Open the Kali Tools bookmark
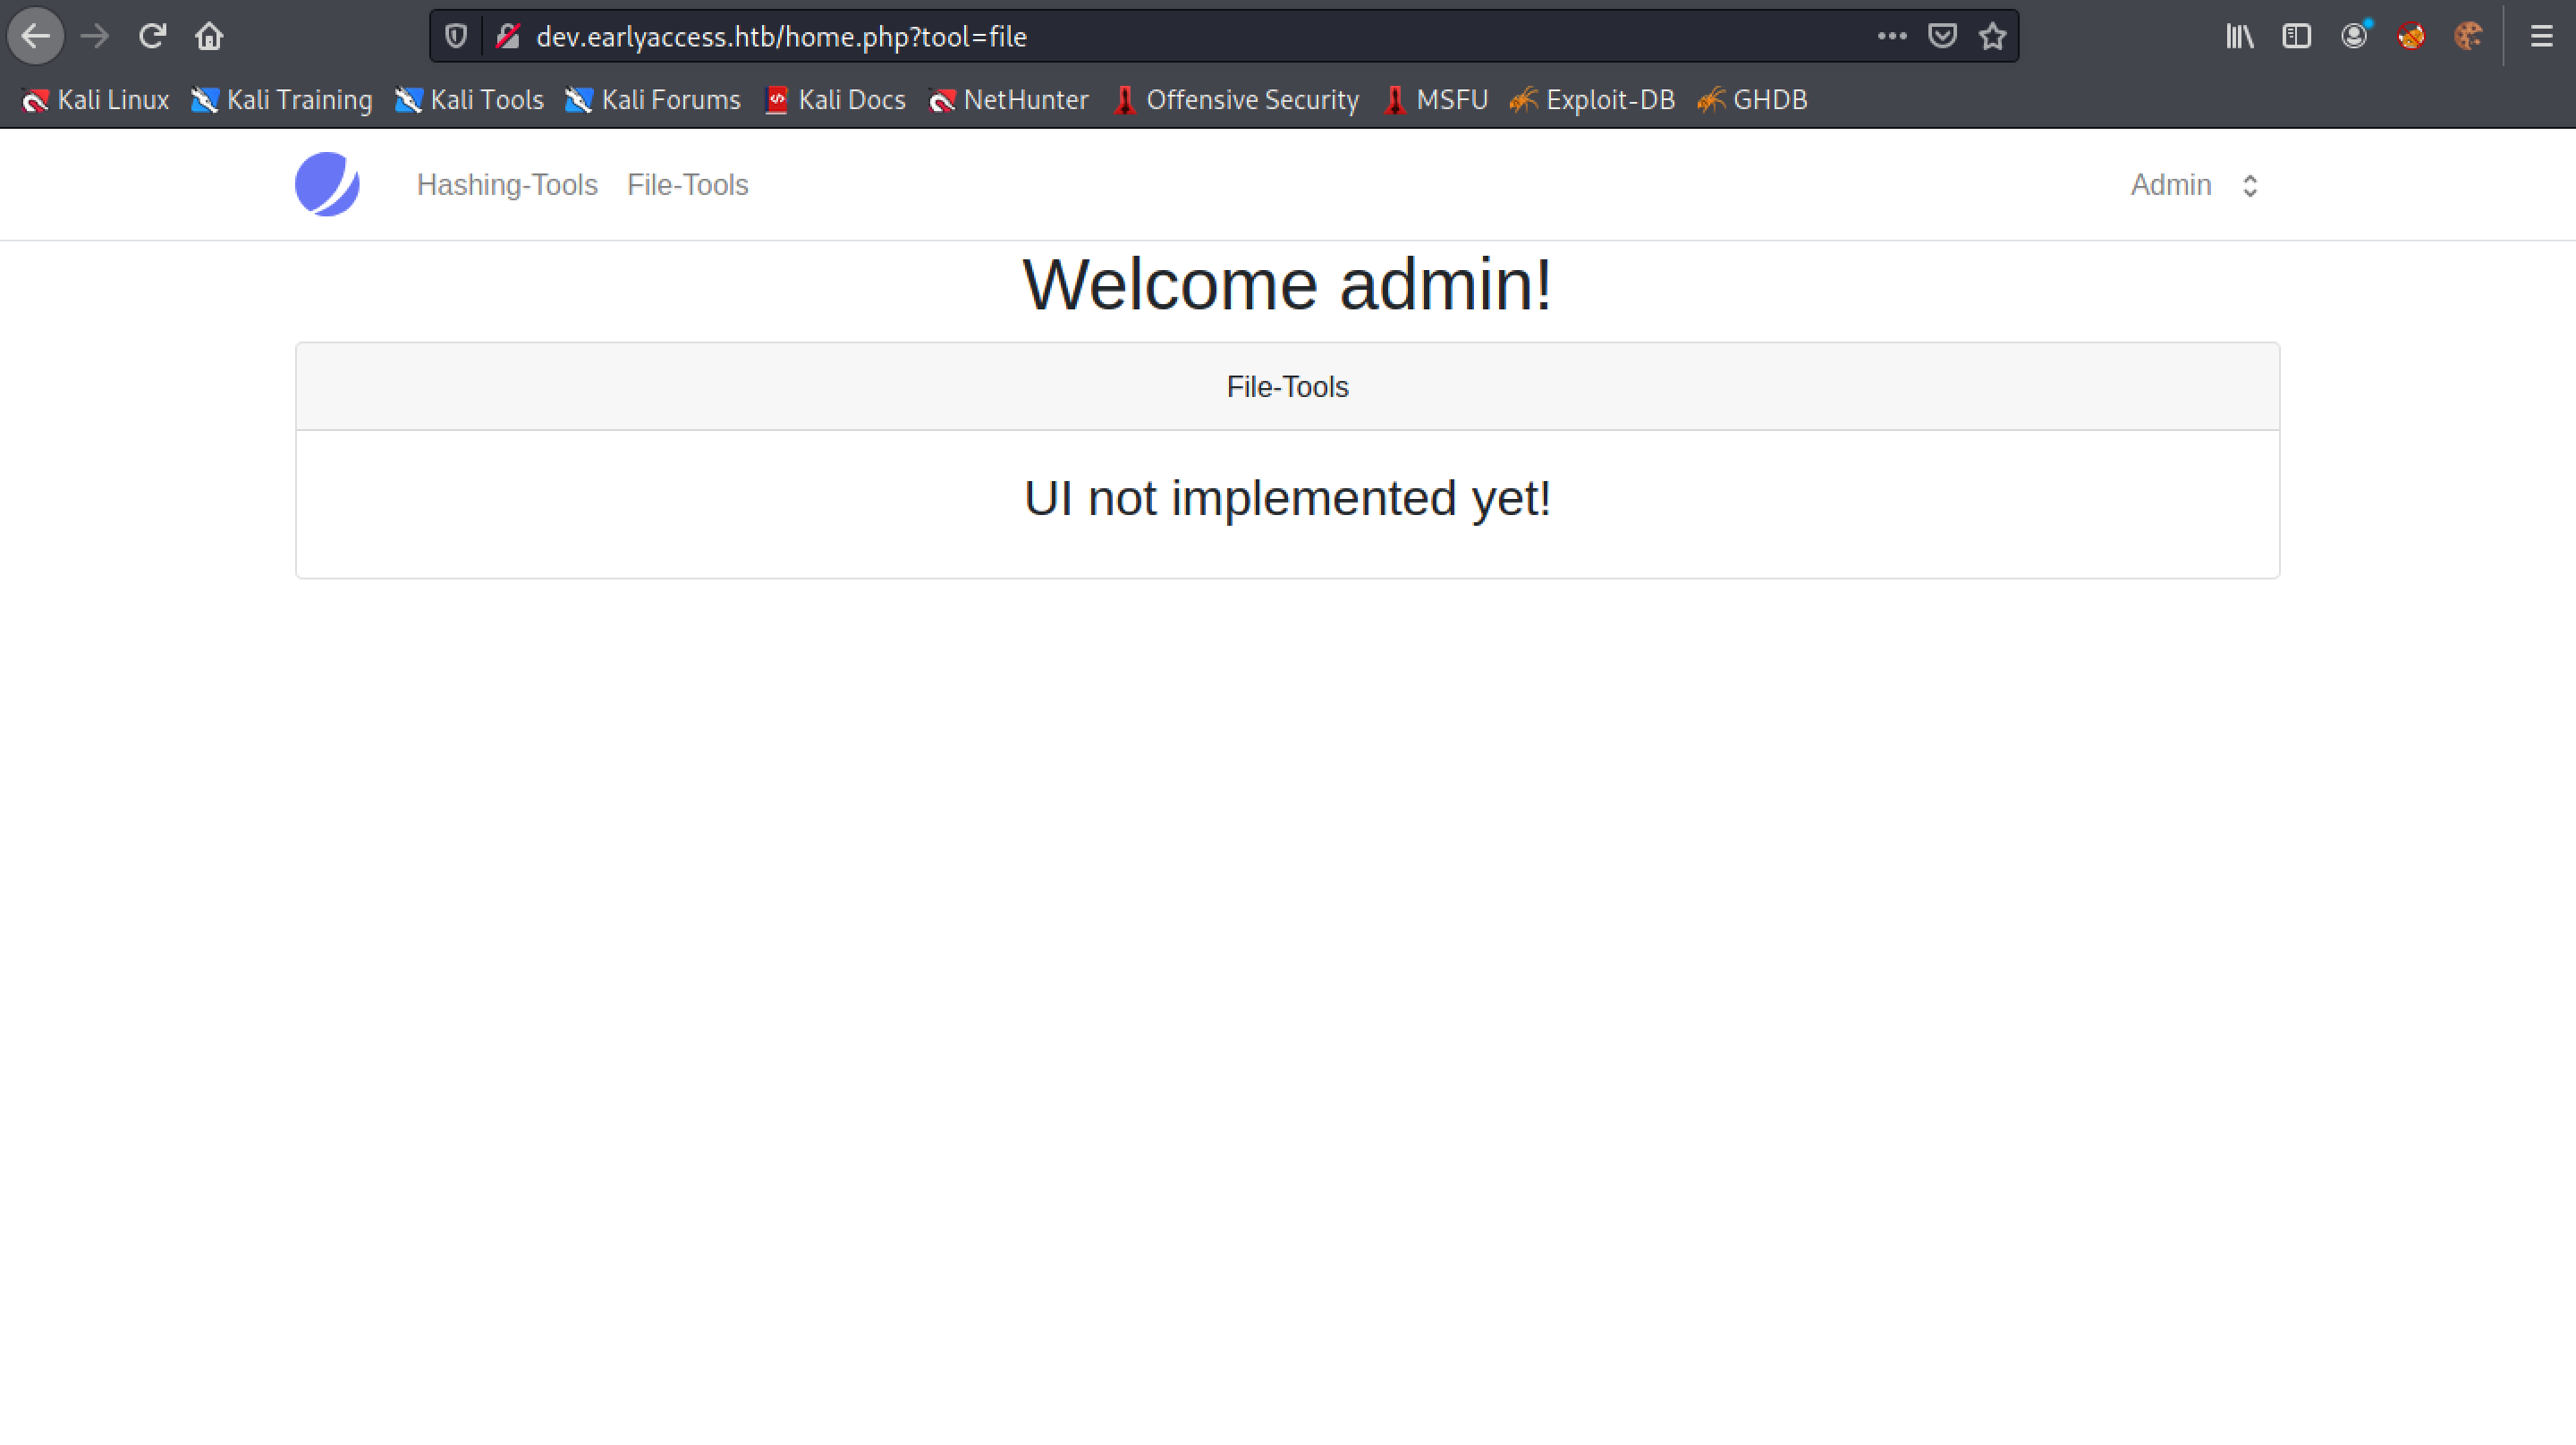 [x=469, y=100]
